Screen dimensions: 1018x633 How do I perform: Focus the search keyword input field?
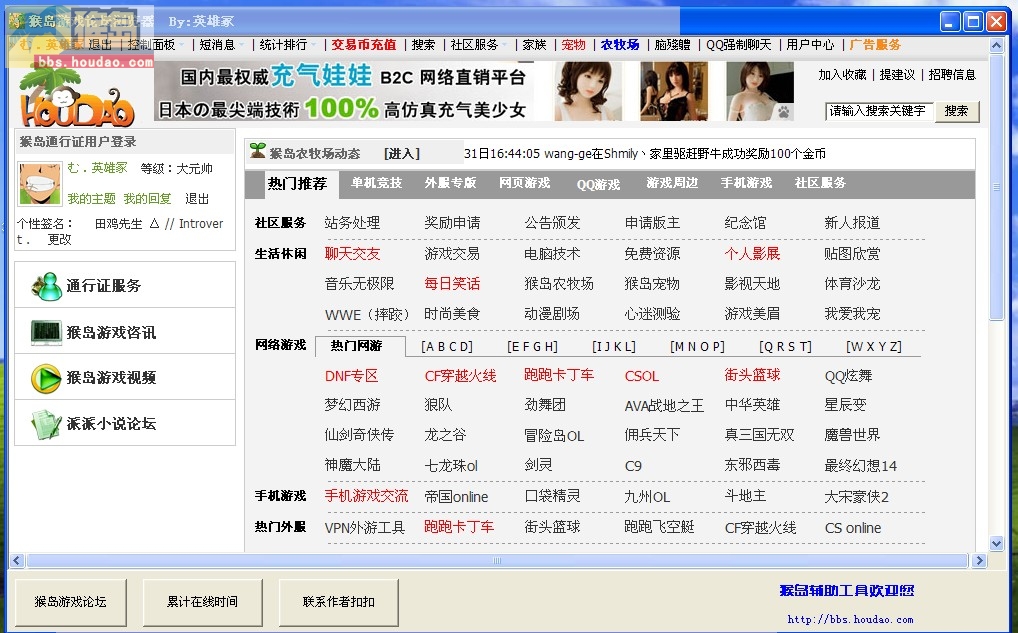coord(879,111)
